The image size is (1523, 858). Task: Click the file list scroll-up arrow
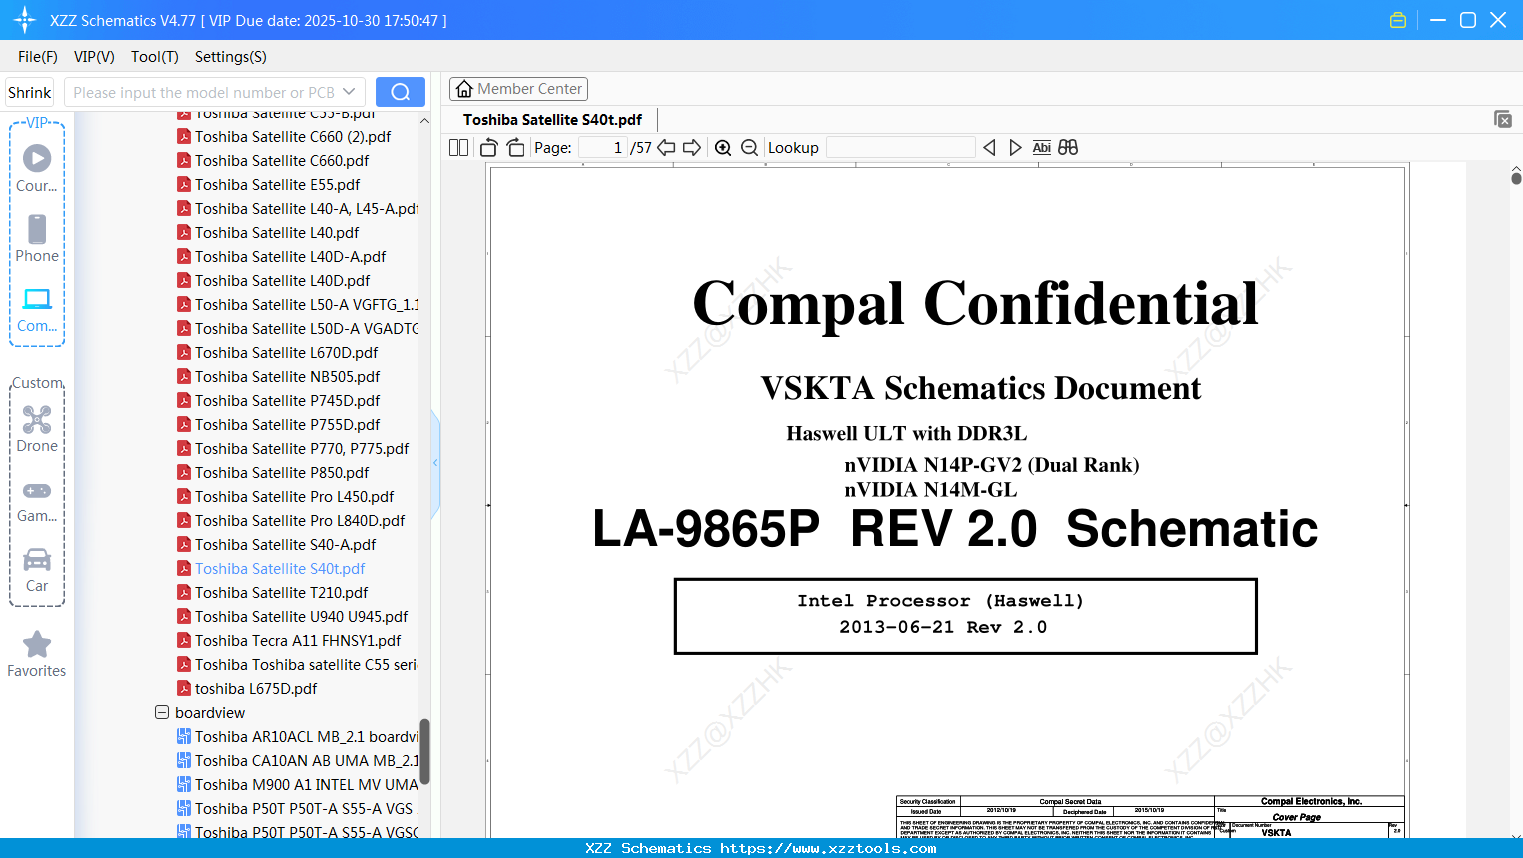(x=424, y=121)
